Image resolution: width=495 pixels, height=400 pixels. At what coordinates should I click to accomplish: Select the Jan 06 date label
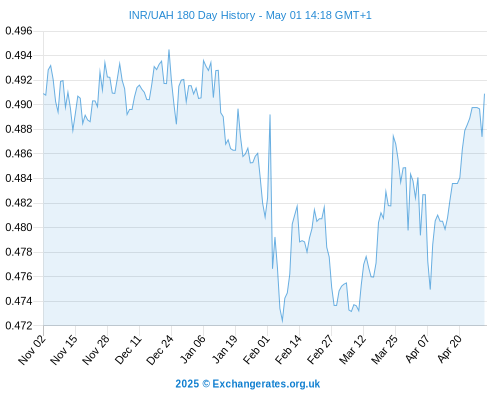click(x=192, y=349)
